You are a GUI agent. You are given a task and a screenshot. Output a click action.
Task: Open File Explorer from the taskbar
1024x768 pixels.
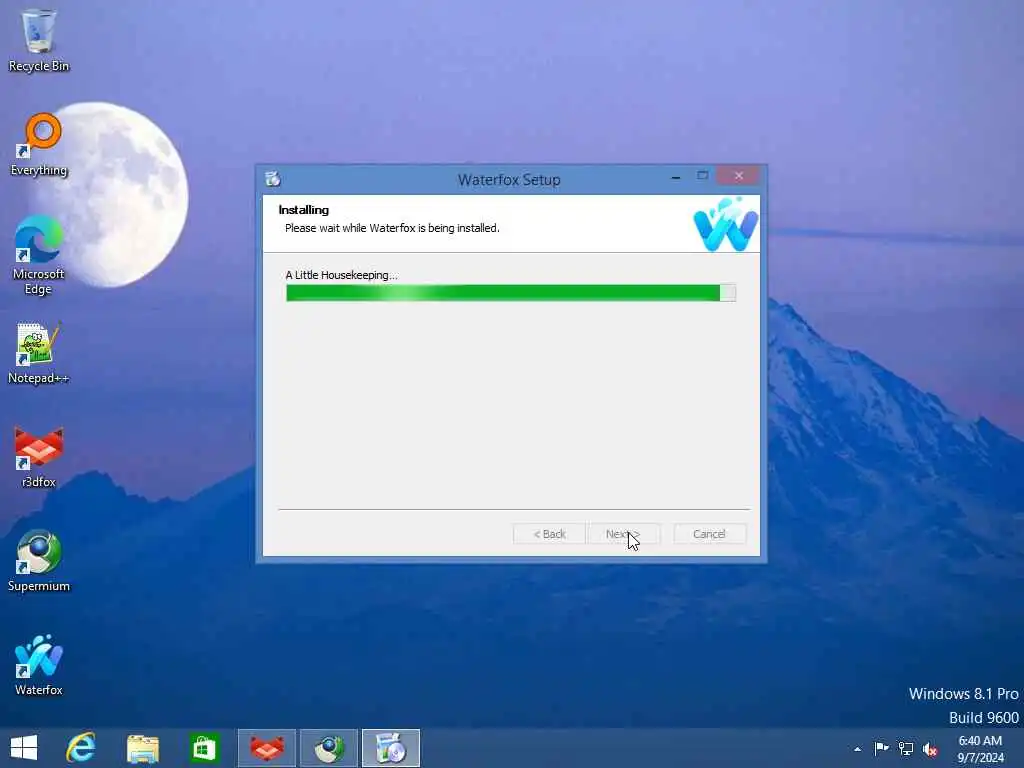tap(142, 748)
